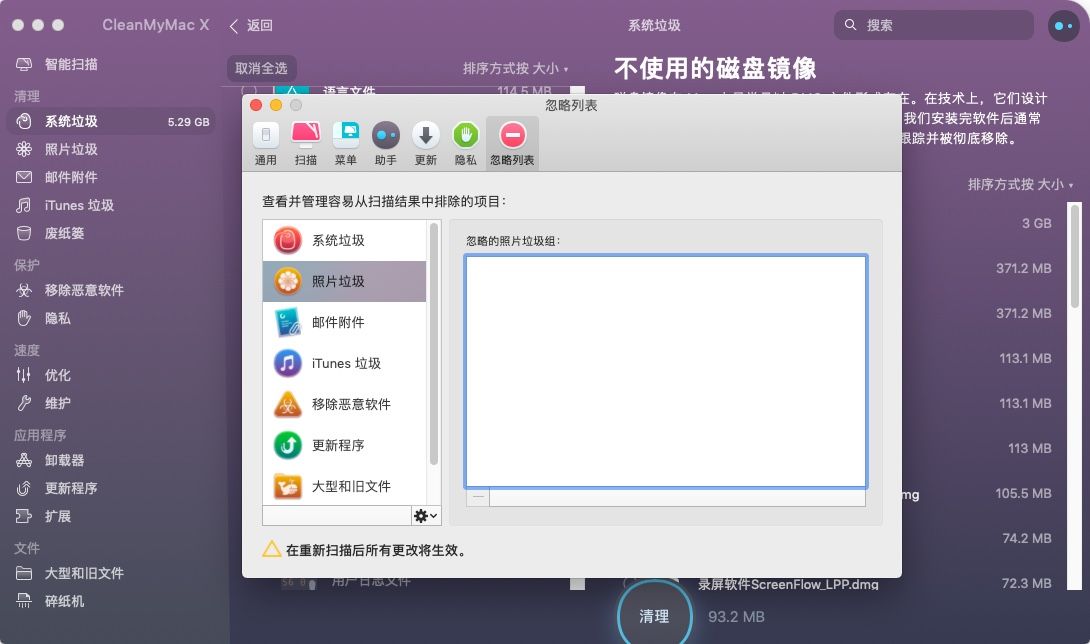Viewport: 1090px width, 644px height.
Task: Open 更新程序 in the main sidebar
Action: [x=111, y=488]
